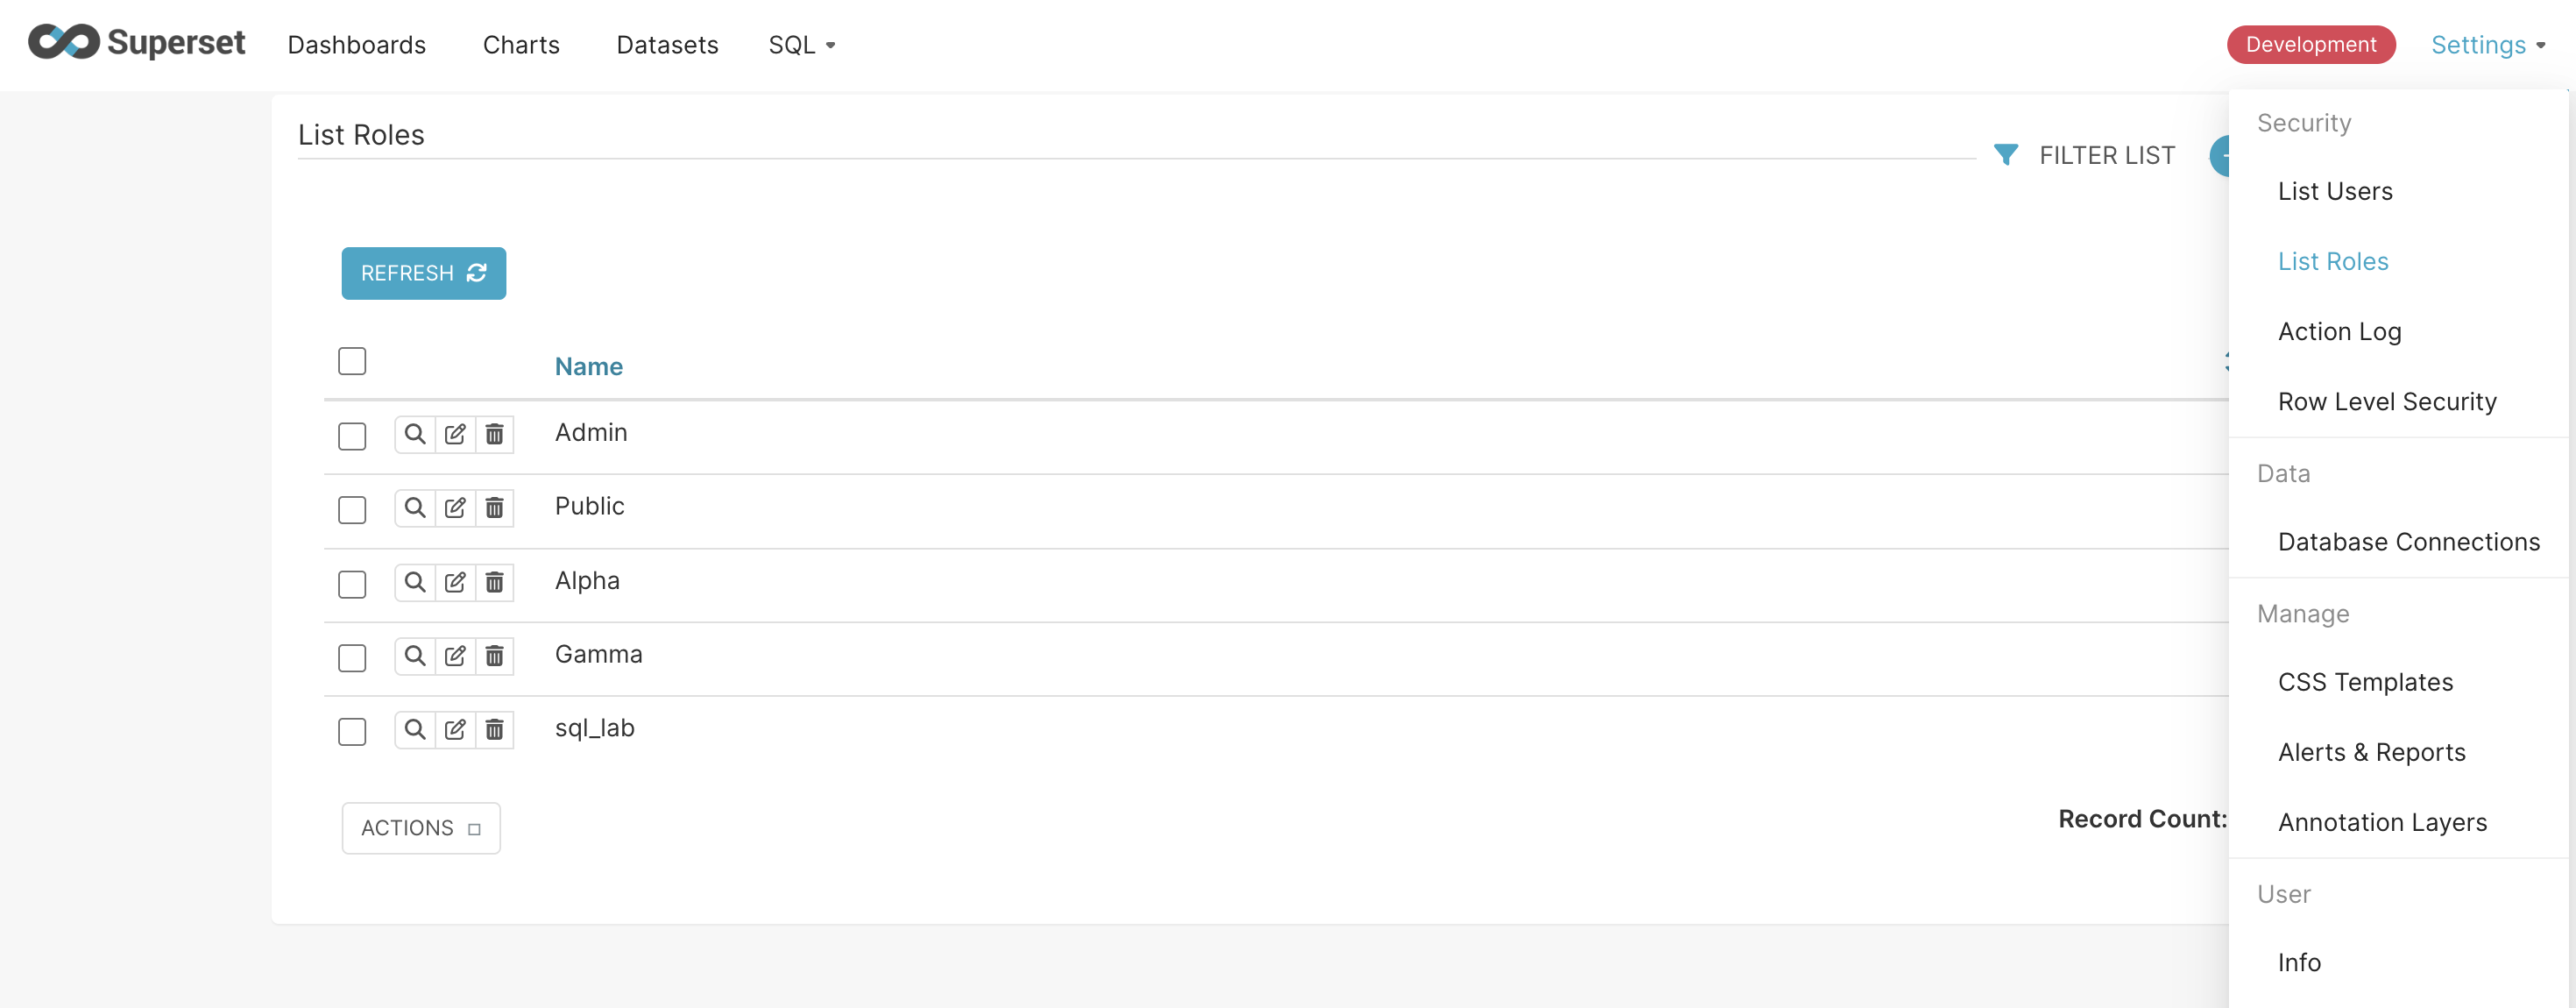The width and height of the screenshot is (2576, 1008).
Task: Click the Superset logo
Action: coord(137,43)
